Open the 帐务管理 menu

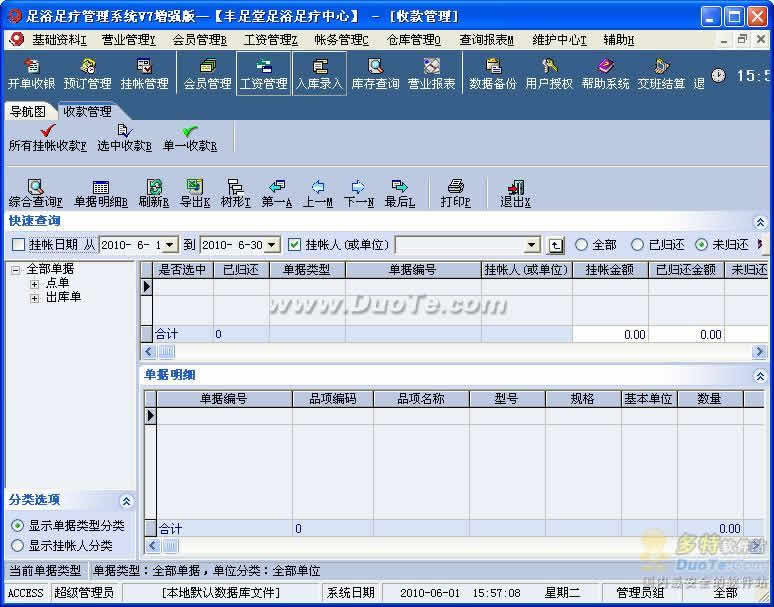click(x=342, y=40)
